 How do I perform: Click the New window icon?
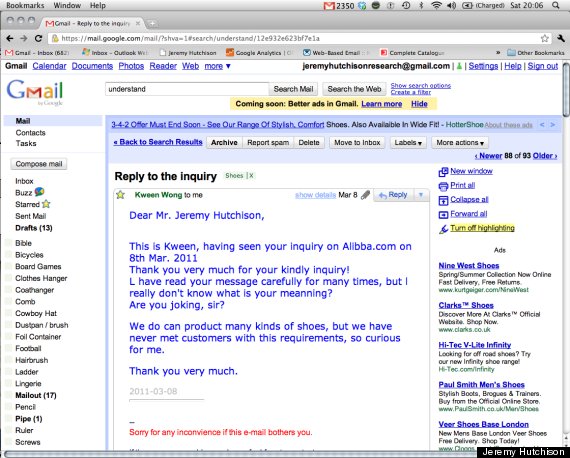(443, 172)
